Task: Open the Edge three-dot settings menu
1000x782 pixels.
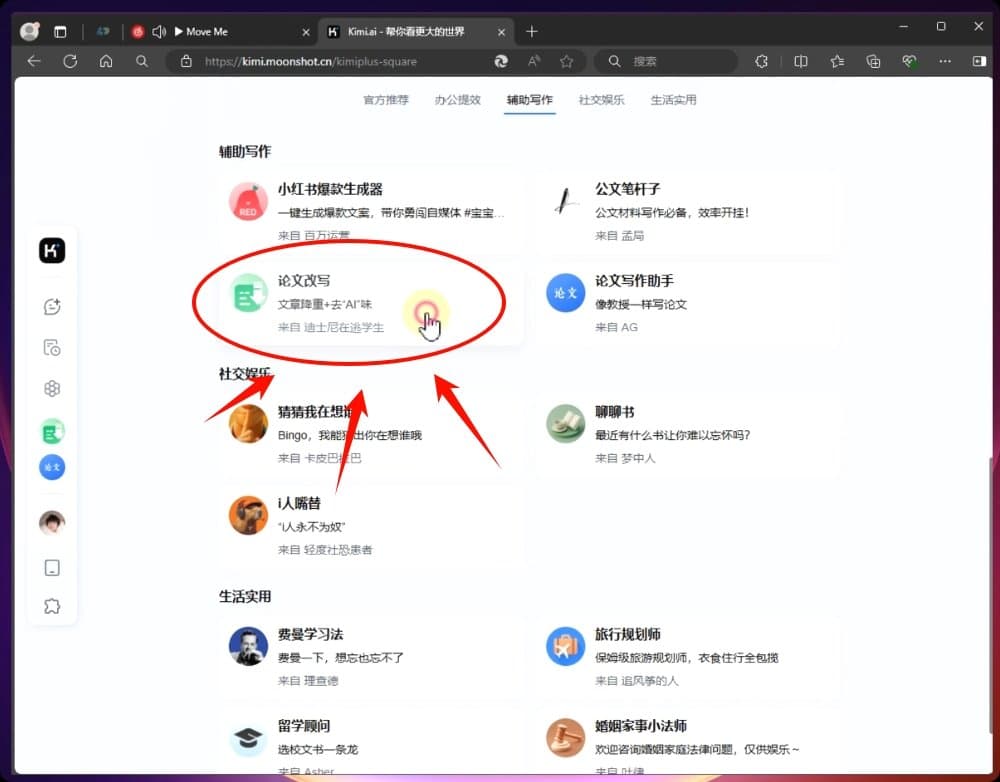Action: pyautogui.click(x=943, y=61)
